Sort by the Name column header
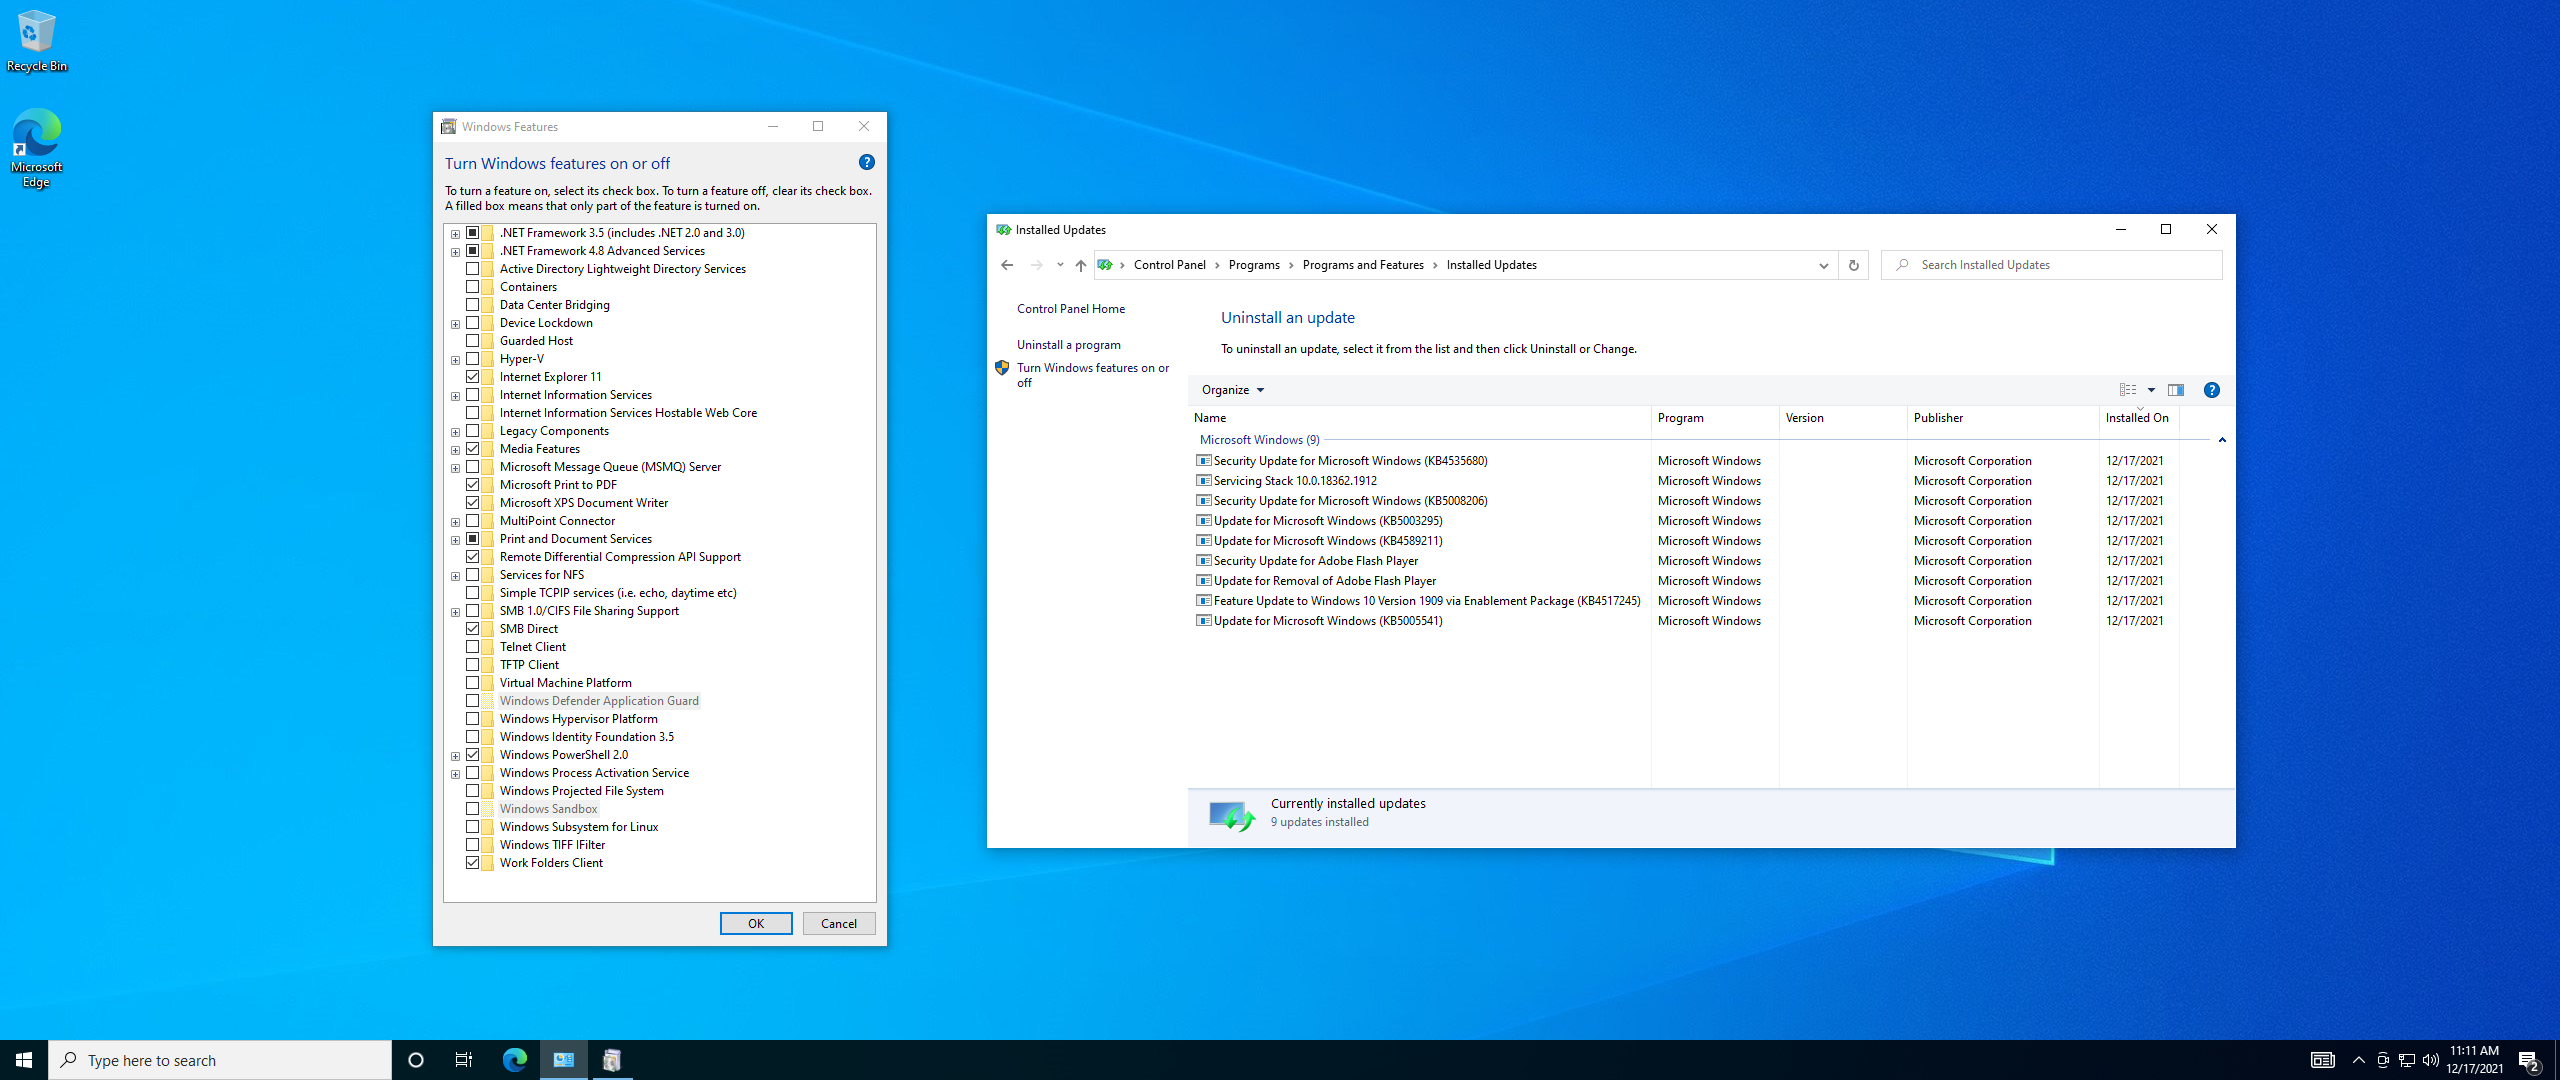This screenshot has height=1080, width=2560. pyautogui.click(x=1420, y=418)
